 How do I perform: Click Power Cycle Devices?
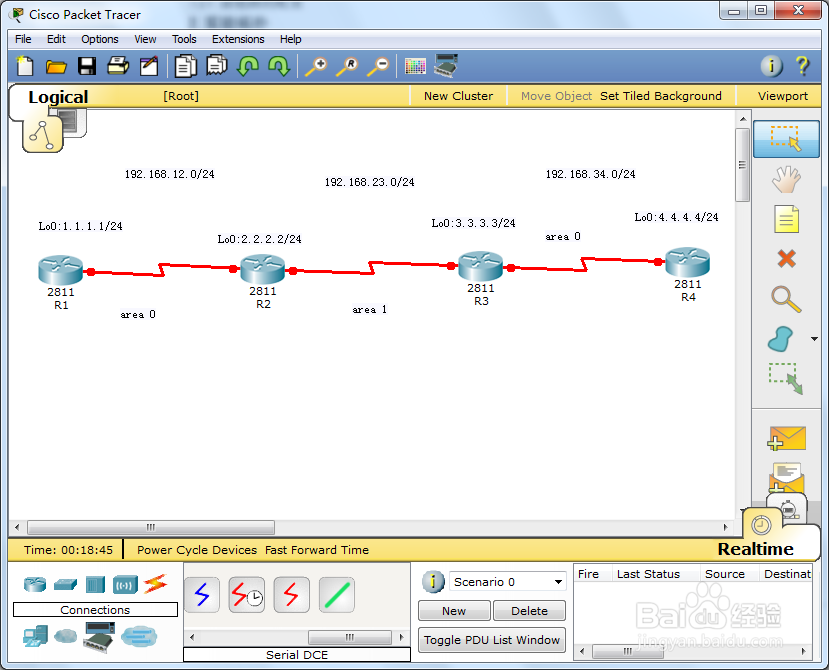pos(197,550)
